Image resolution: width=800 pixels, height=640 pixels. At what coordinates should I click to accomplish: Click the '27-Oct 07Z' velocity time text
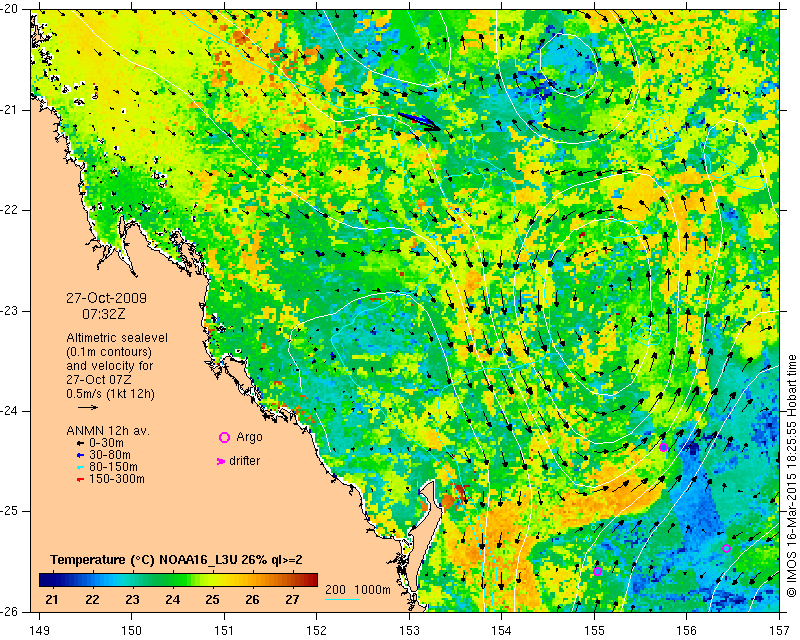pyautogui.click(x=98, y=380)
